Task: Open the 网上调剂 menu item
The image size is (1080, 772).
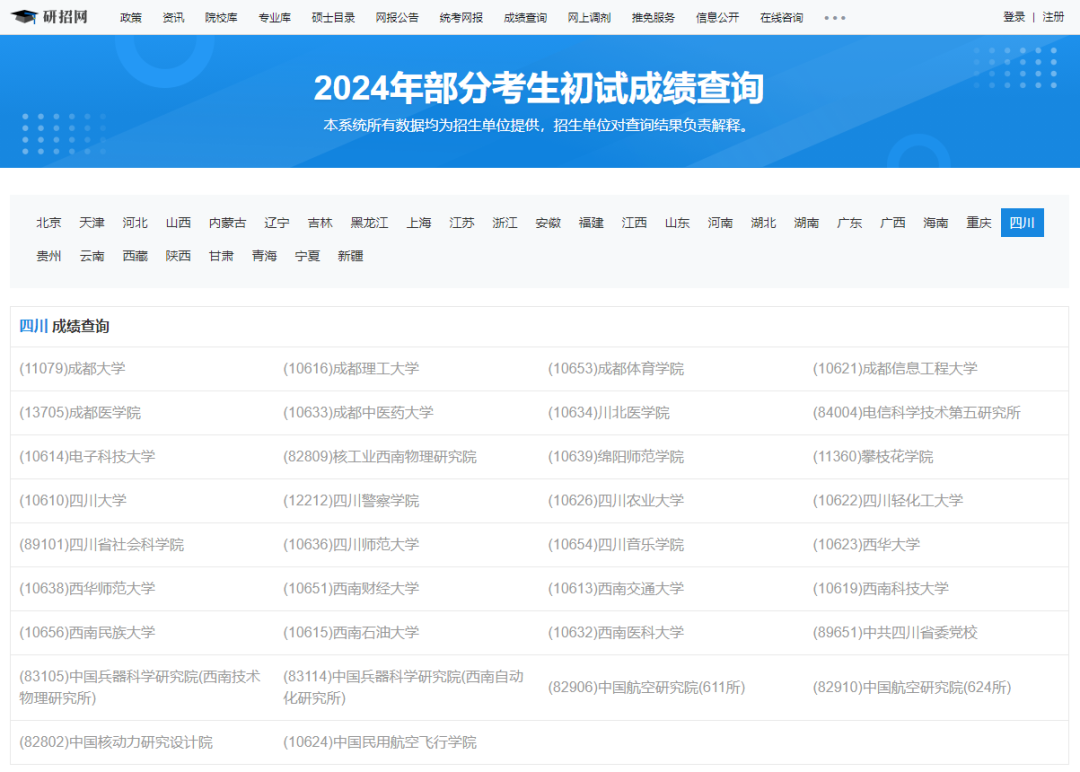Action: coord(588,17)
